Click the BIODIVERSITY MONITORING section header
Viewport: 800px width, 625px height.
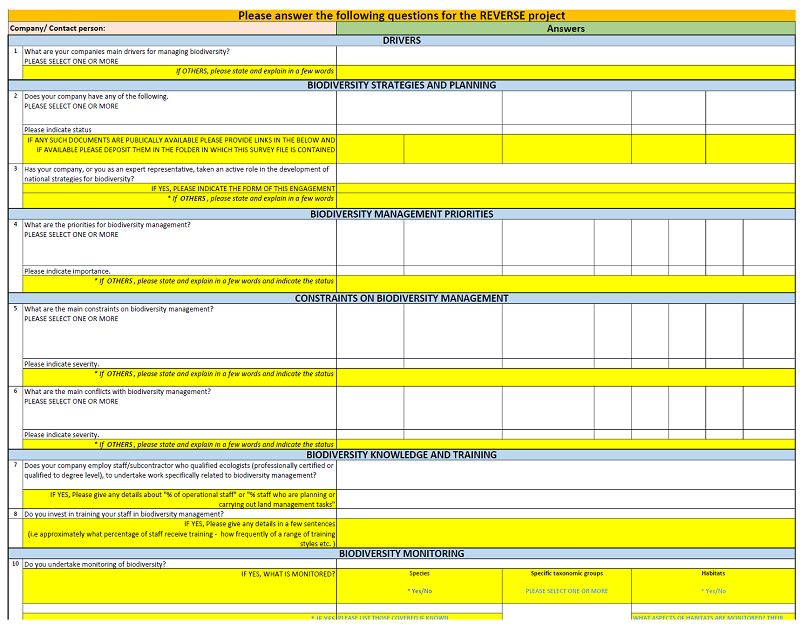tap(401, 553)
